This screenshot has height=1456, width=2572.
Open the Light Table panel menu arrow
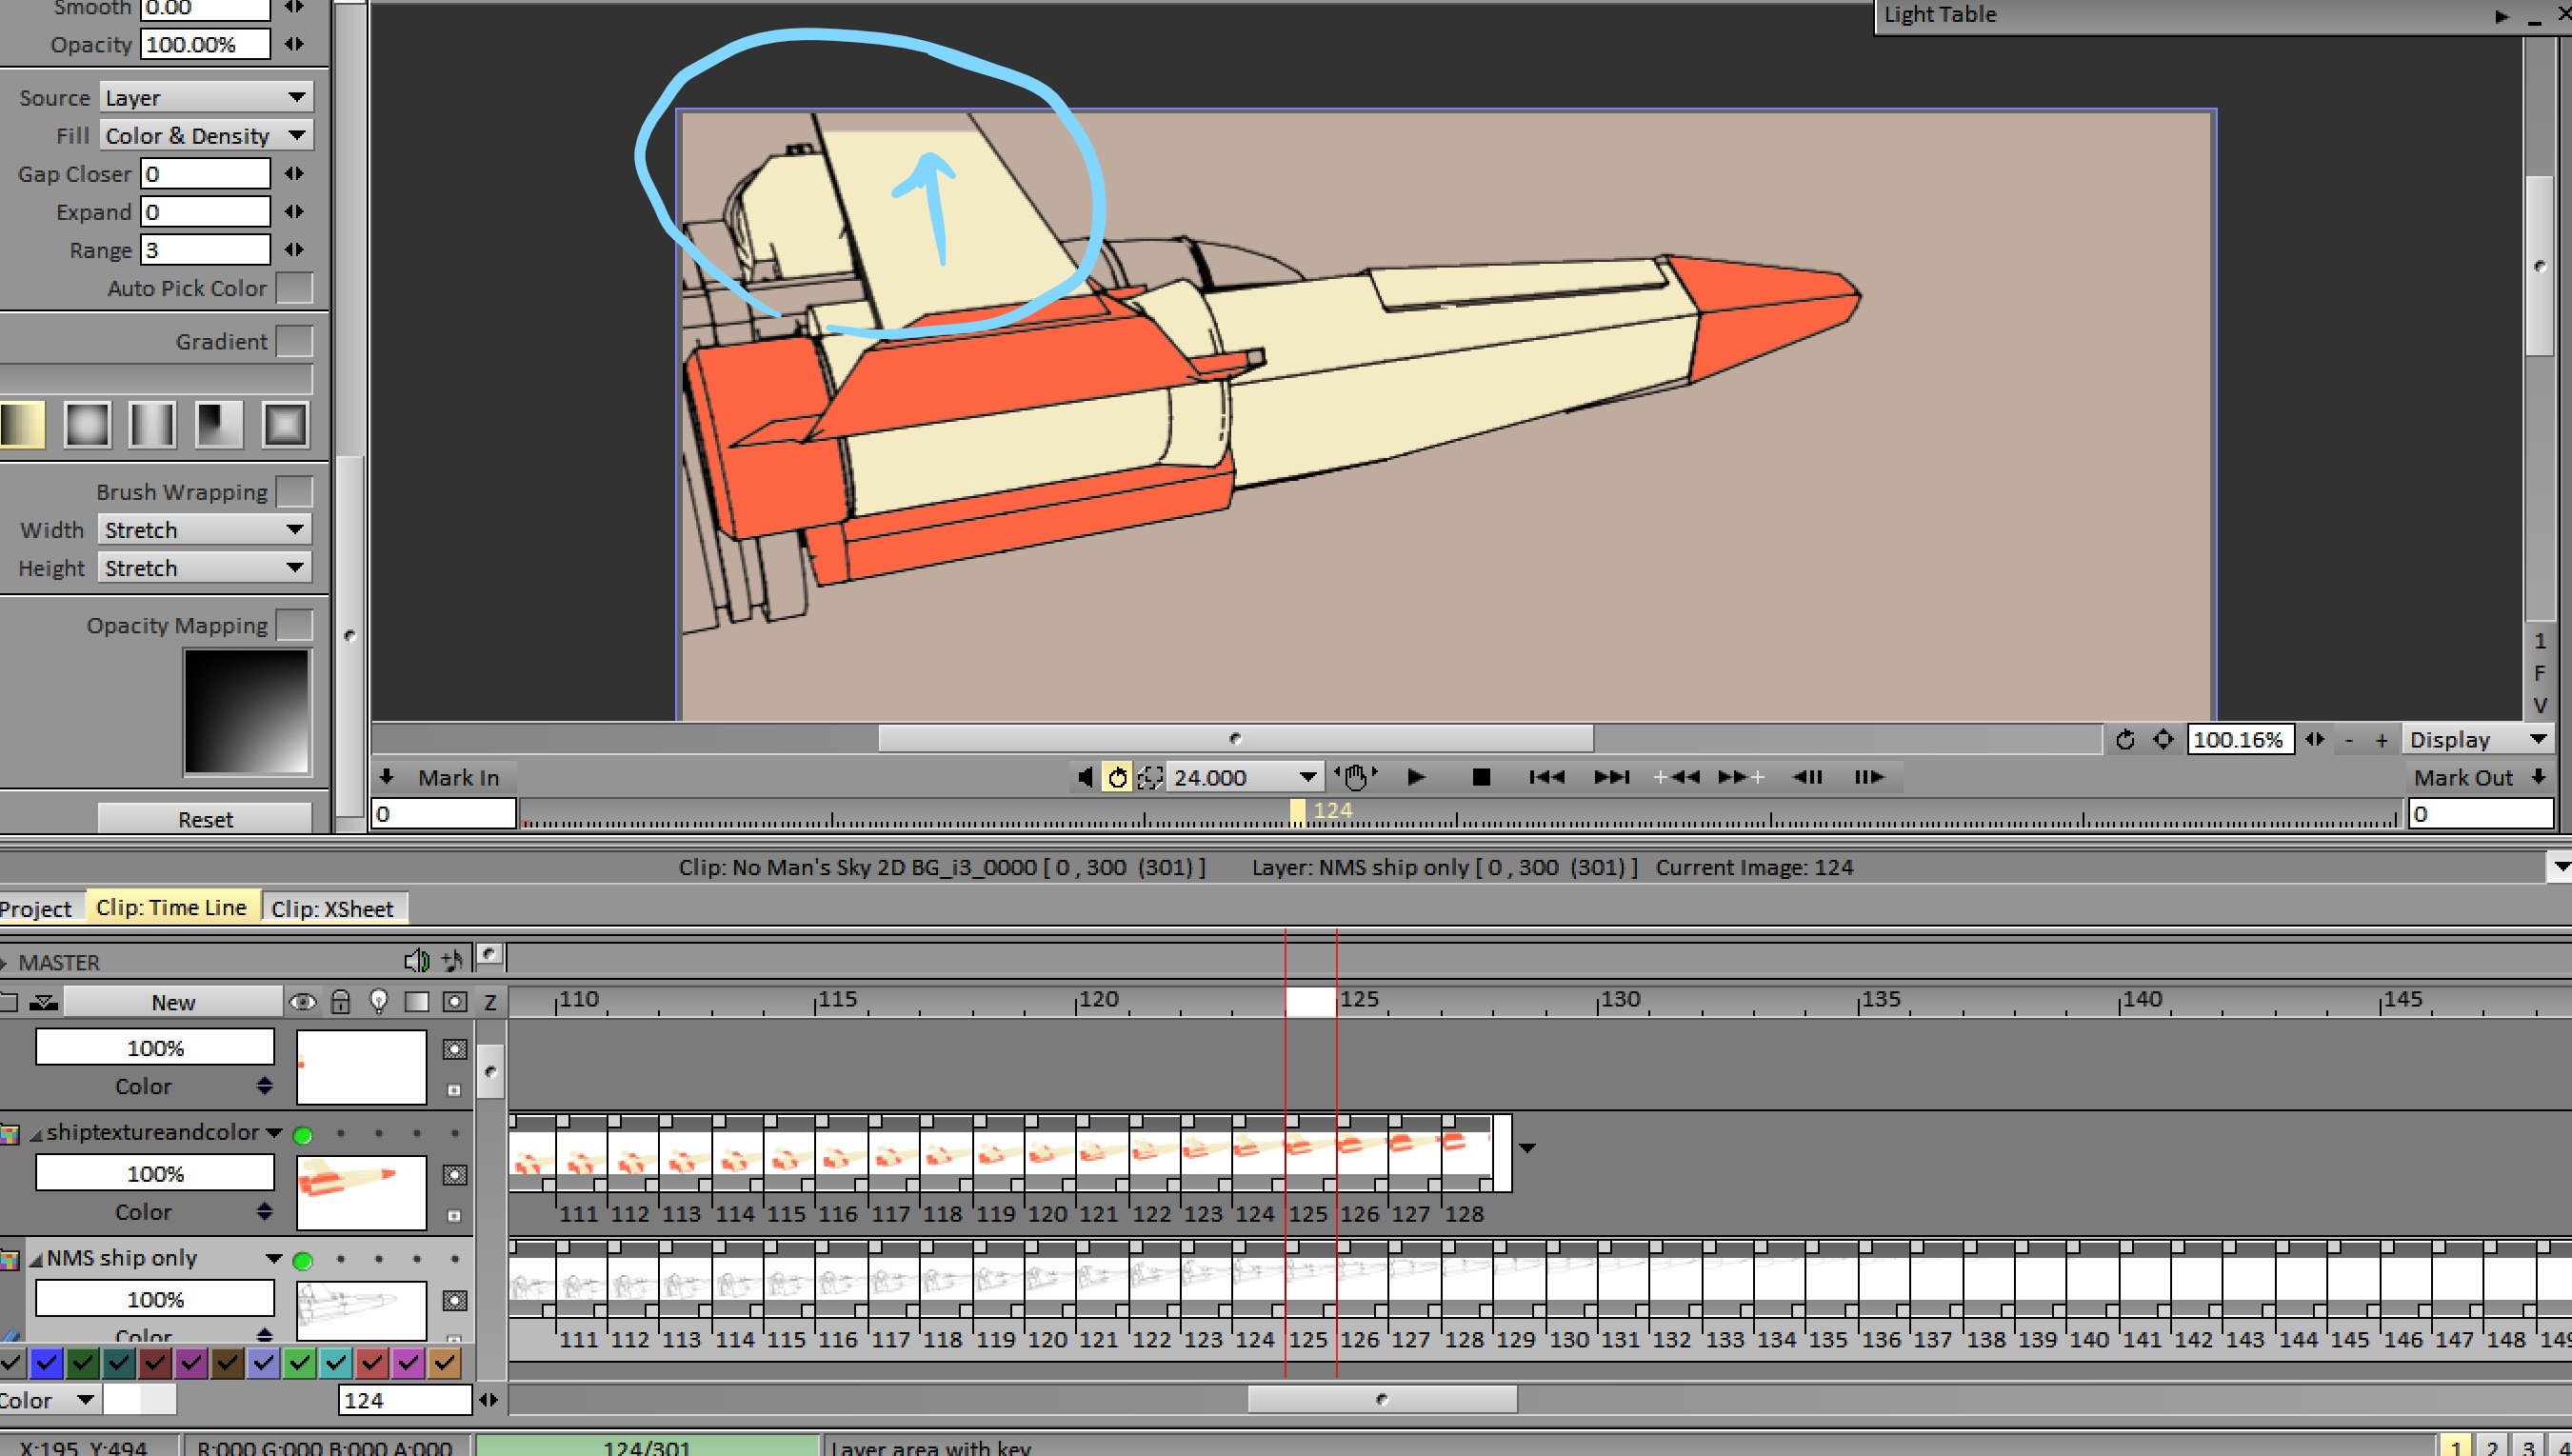[x=2502, y=15]
